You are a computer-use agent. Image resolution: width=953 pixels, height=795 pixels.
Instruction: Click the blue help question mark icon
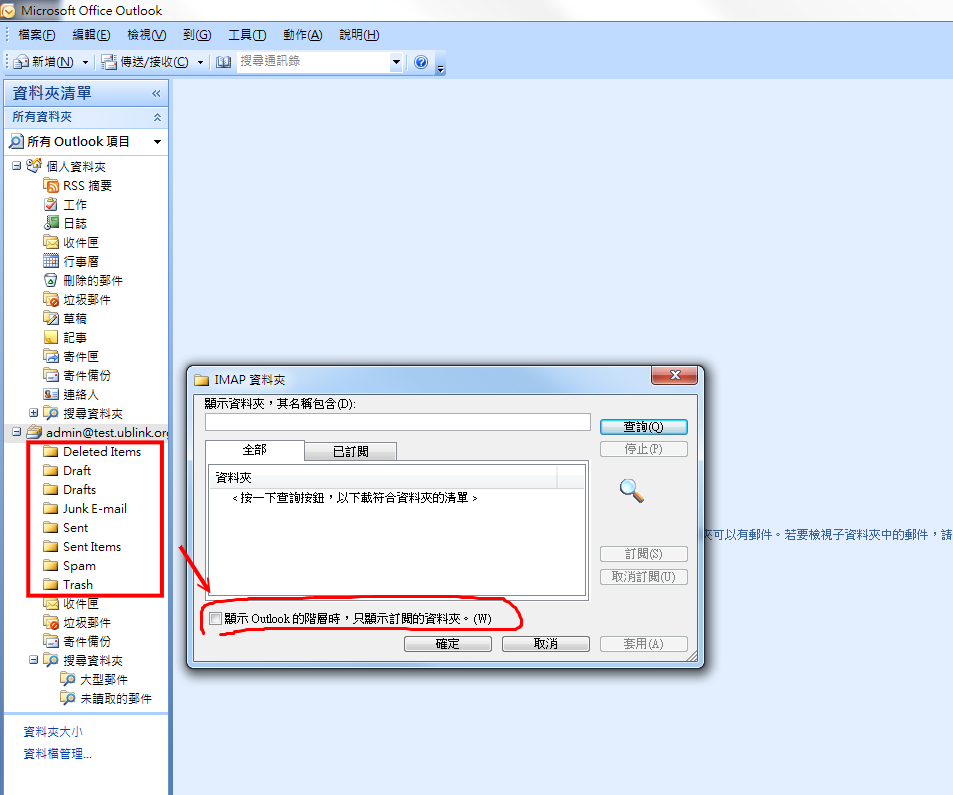coord(421,62)
